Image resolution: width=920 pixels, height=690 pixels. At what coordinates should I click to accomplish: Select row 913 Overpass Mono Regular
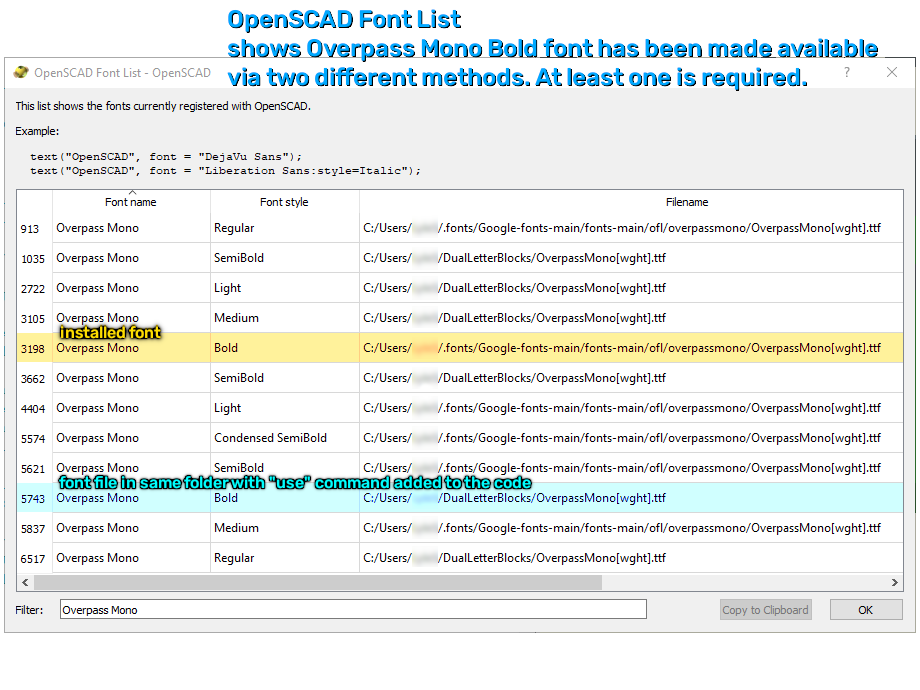coord(98,228)
